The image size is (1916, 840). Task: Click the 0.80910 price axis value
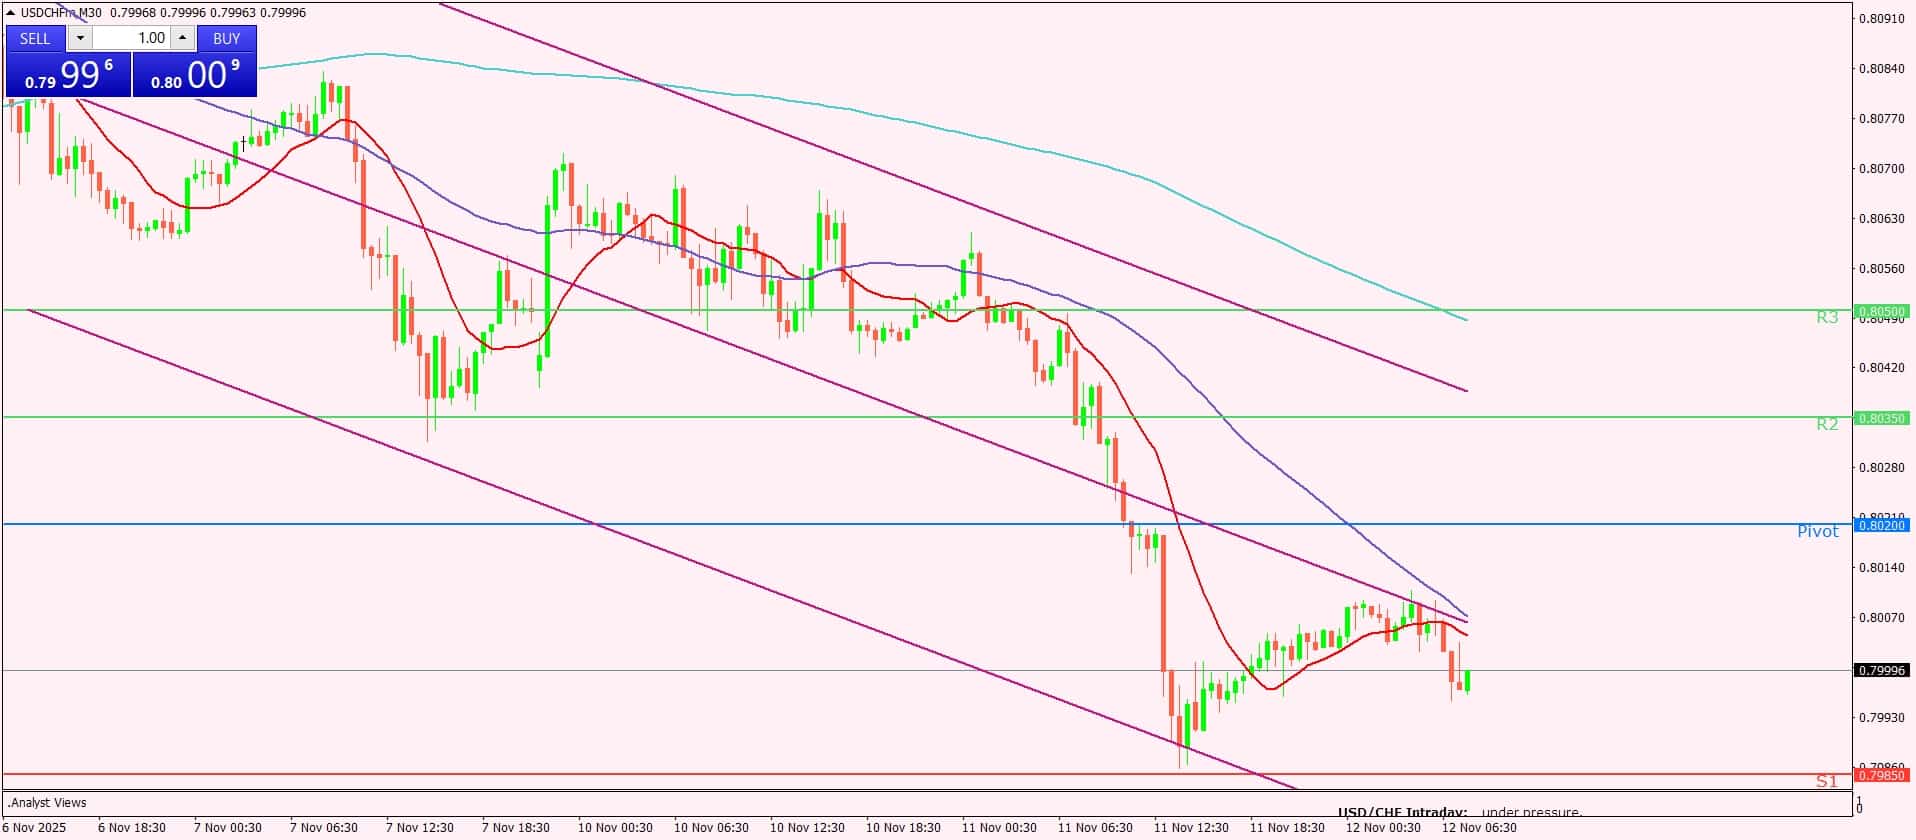[x=1881, y=19]
